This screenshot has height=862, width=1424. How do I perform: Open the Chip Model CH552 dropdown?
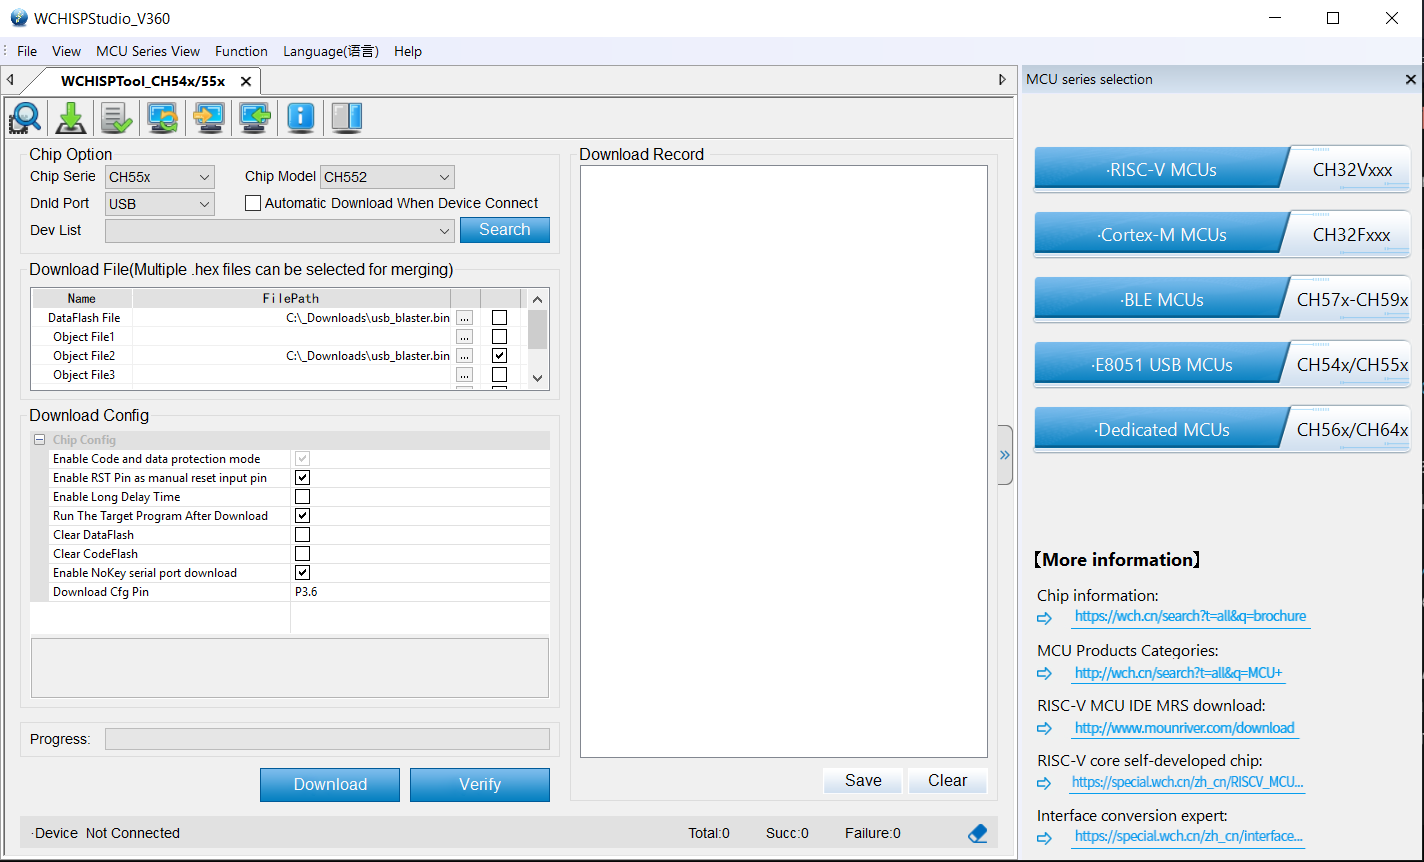pos(387,177)
